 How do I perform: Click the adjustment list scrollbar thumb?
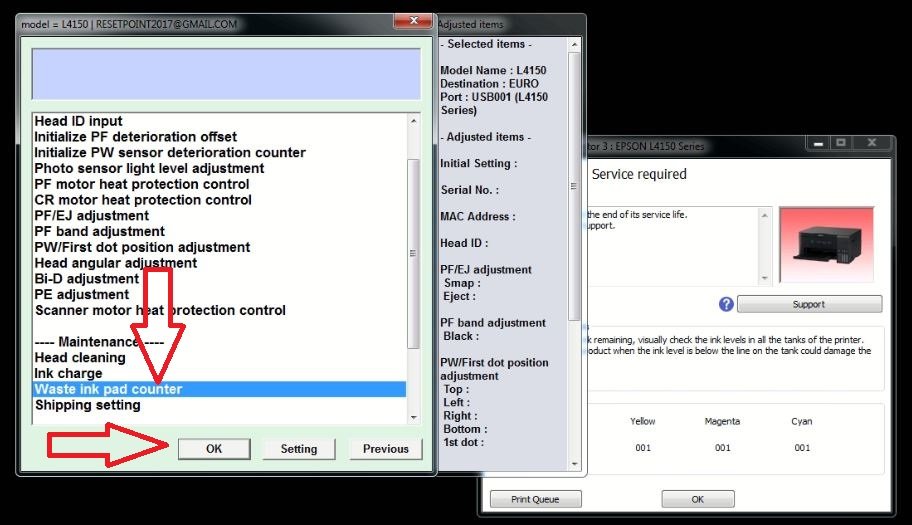(414, 253)
